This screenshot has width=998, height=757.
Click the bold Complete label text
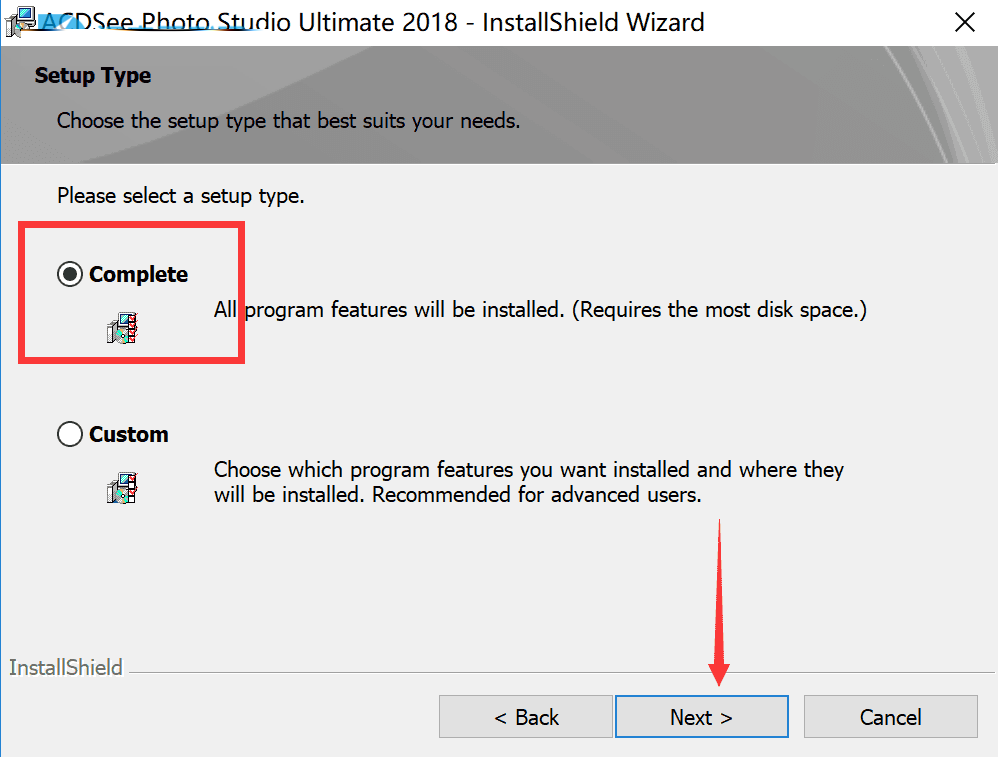(x=138, y=275)
